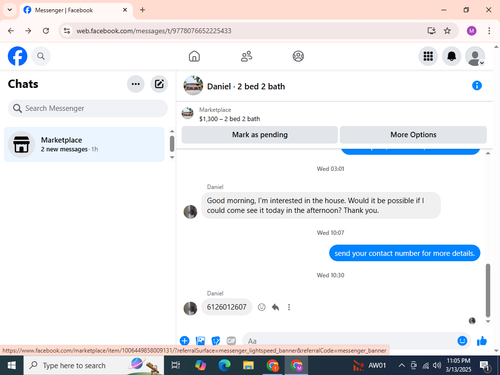Click the Mark as pending button
The width and height of the screenshot is (500, 375).
pos(260,135)
